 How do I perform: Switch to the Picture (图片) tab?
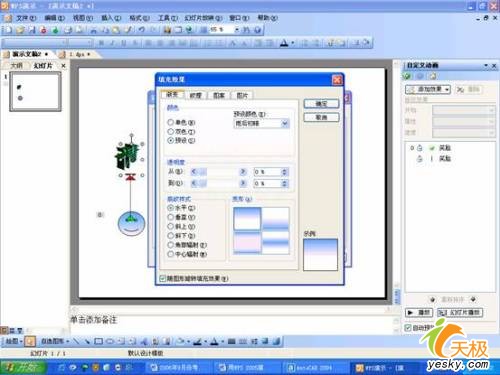242,96
